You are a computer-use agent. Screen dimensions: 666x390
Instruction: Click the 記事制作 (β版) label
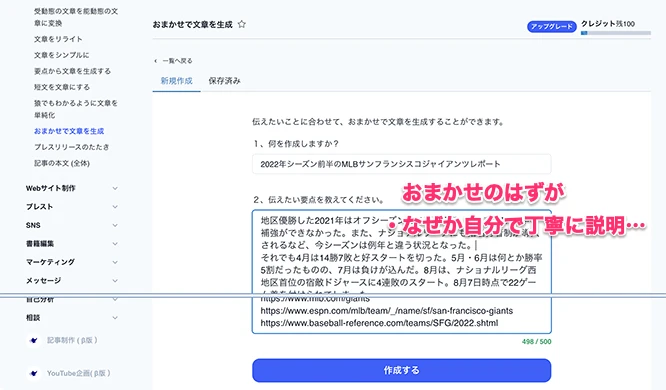pyautogui.click(x=72, y=340)
